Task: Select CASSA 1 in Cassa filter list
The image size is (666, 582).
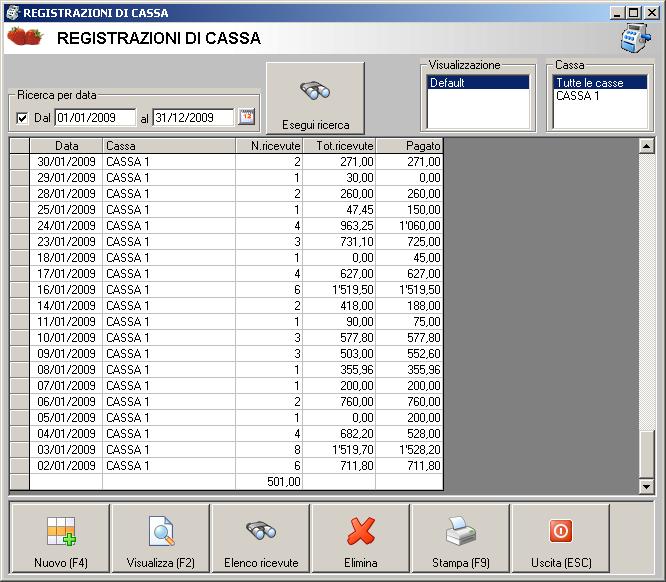Action: (x=600, y=96)
